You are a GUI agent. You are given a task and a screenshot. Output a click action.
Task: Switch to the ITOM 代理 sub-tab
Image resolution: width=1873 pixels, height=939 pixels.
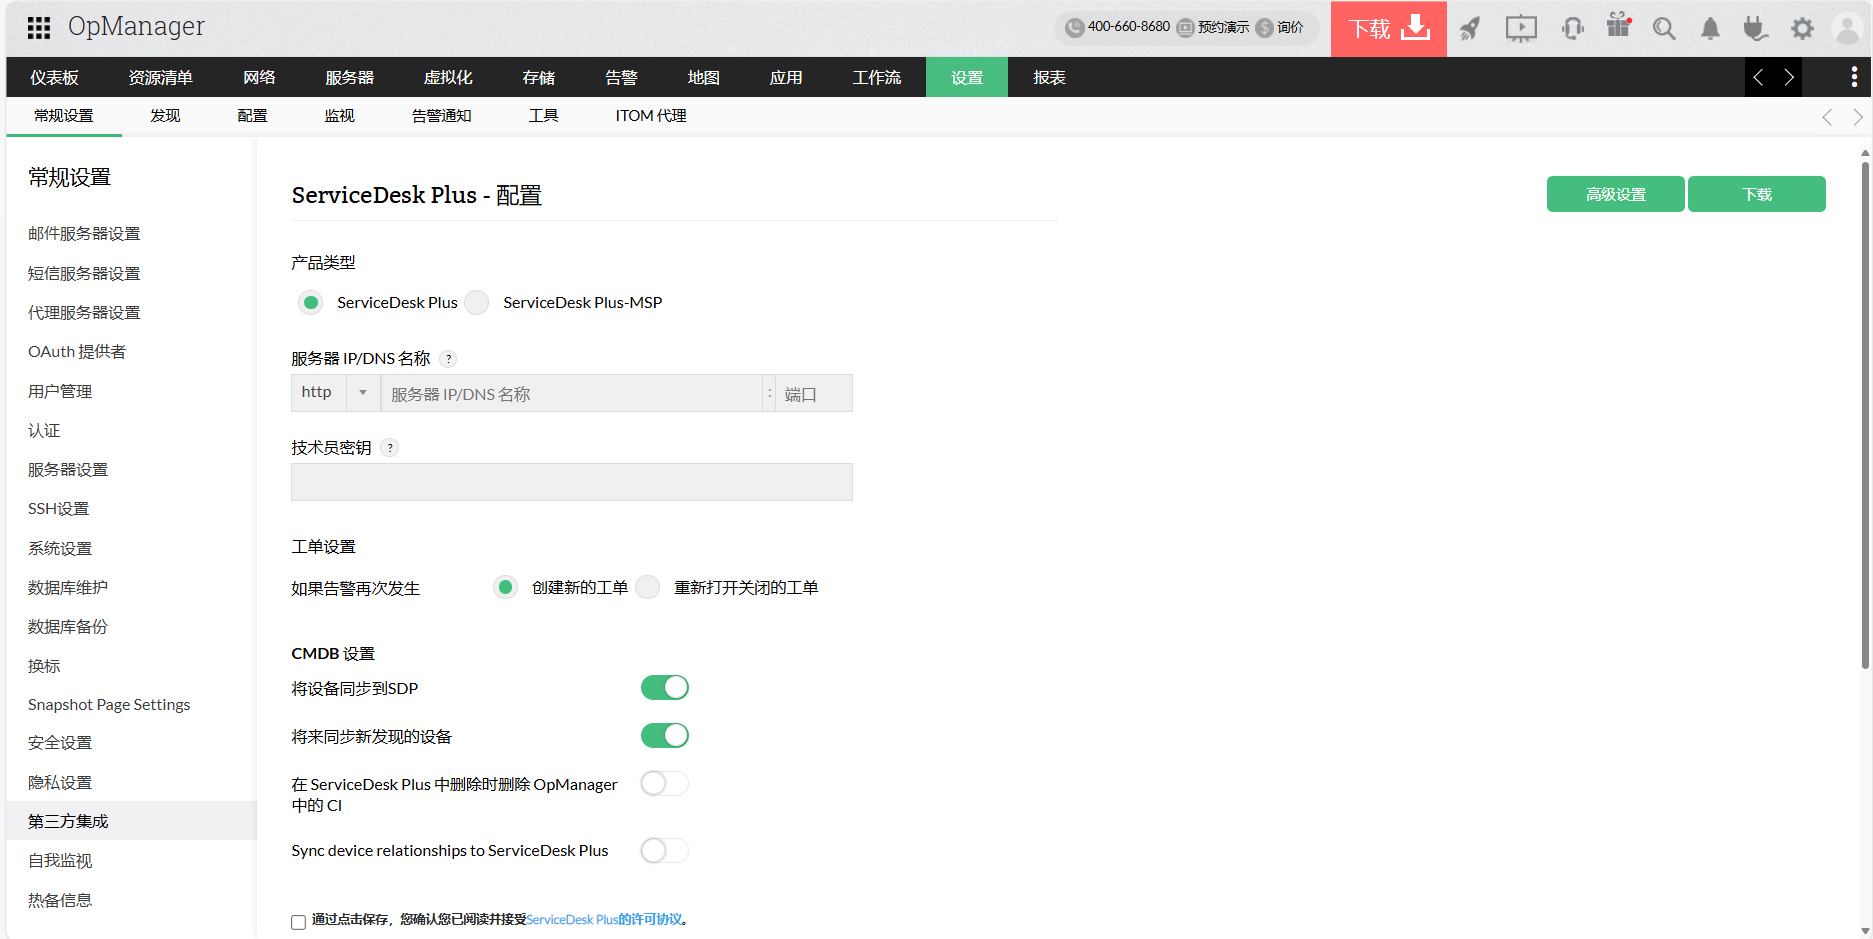click(x=651, y=116)
